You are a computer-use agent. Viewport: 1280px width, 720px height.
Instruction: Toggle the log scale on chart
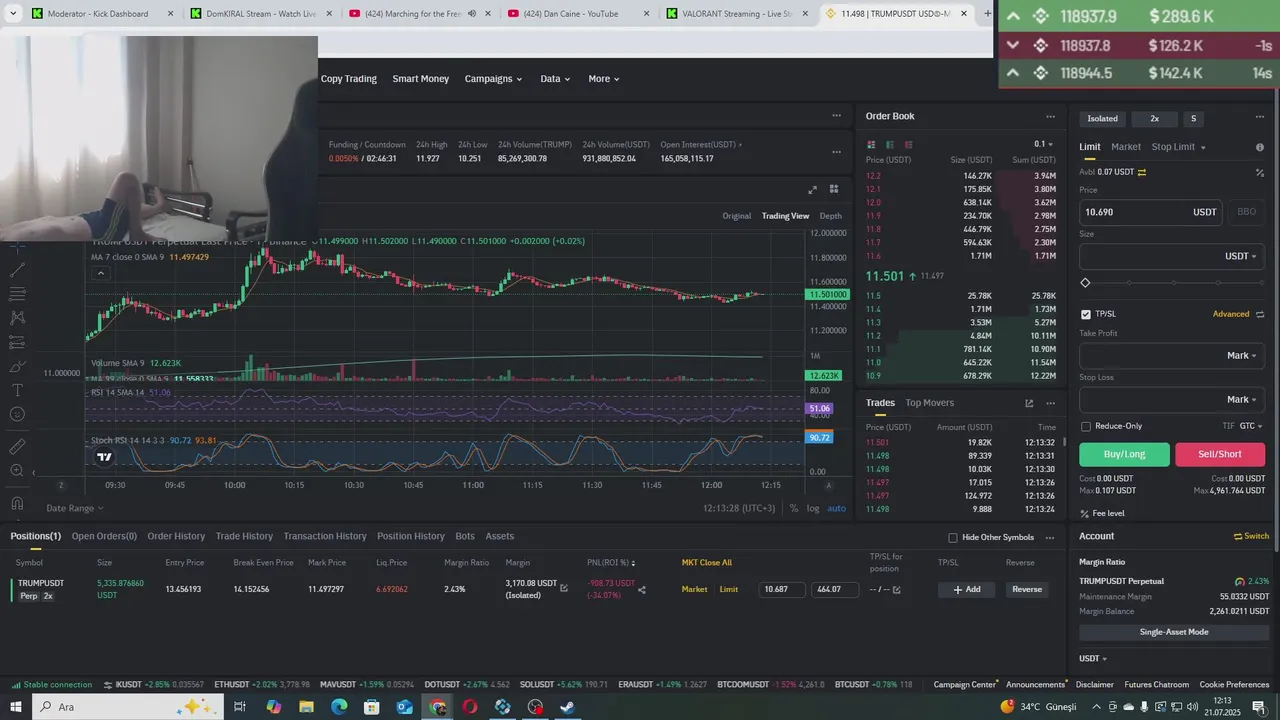tap(813, 508)
